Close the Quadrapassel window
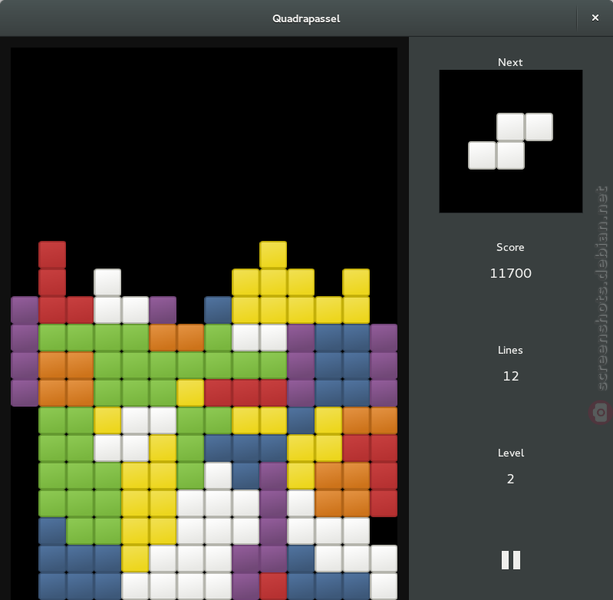613x600 pixels. (x=595, y=18)
